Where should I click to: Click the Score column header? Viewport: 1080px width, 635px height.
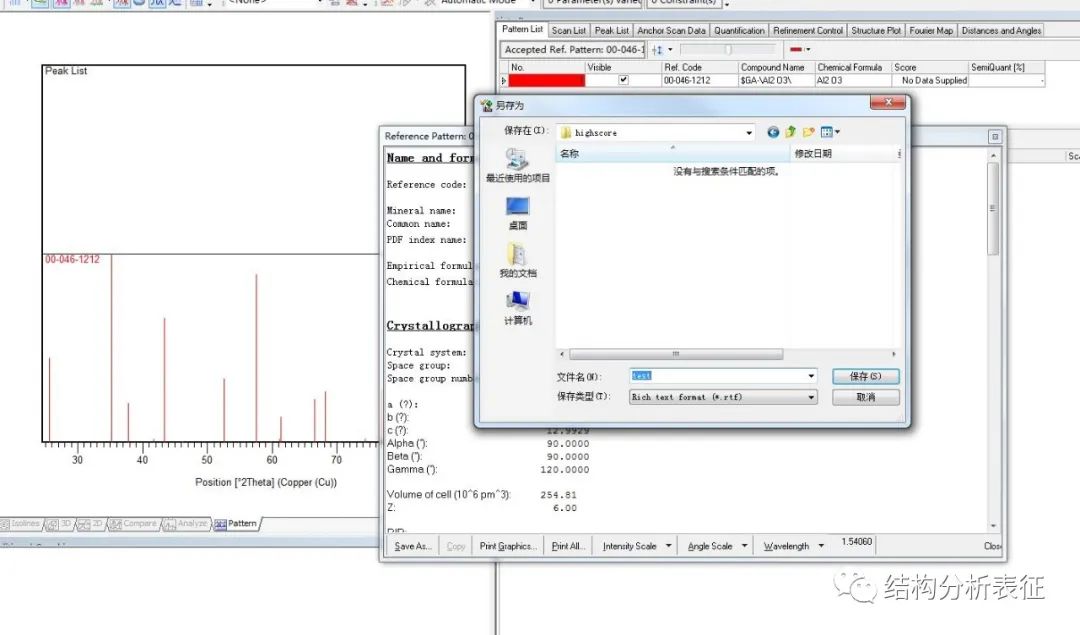(x=930, y=67)
